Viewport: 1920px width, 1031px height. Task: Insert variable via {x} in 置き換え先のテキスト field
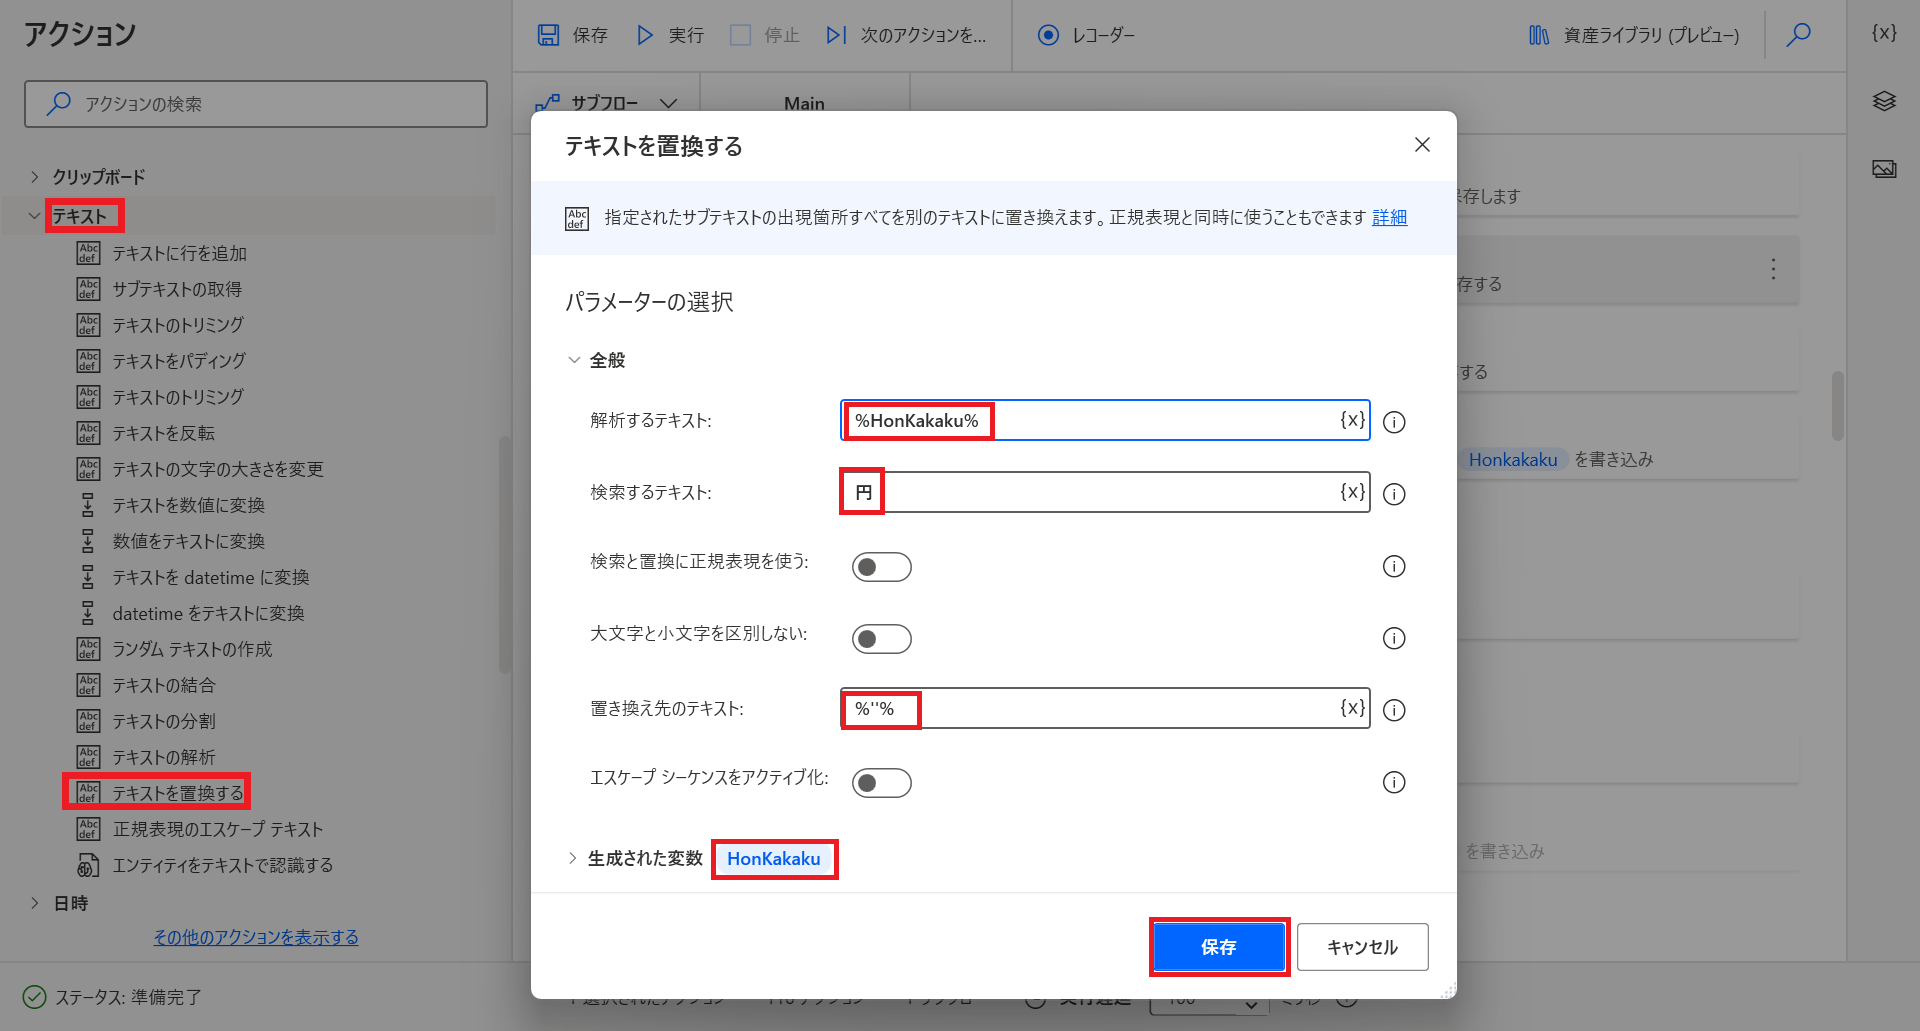pyautogui.click(x=1352, y=708)
